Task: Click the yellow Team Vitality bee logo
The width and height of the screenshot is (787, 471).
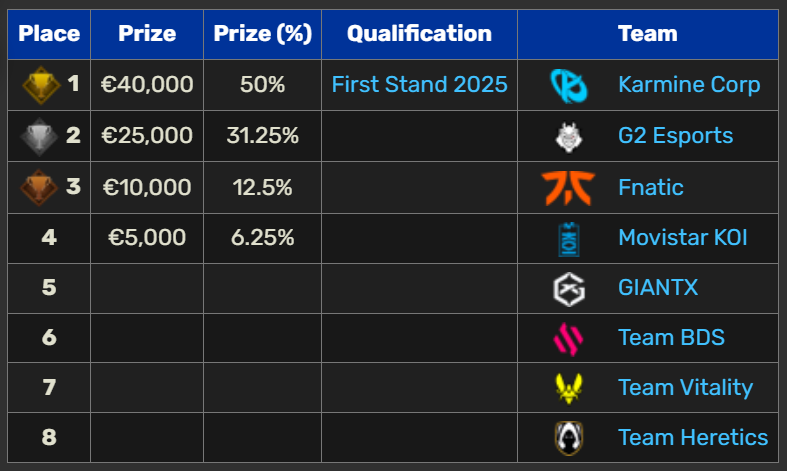Action: pyautogui.click(x=569, y=389)
